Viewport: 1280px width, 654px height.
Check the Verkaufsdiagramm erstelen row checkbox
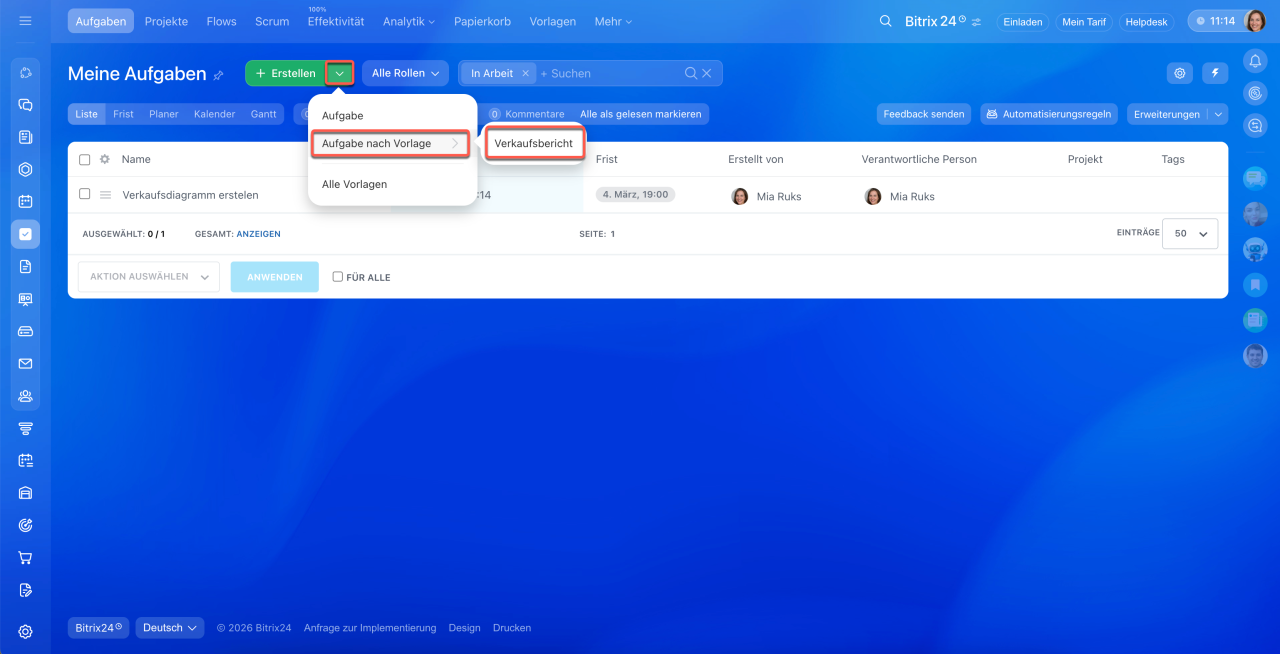85,194
